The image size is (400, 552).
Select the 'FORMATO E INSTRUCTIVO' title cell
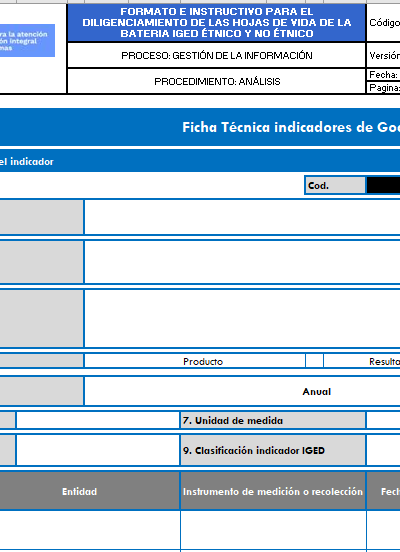click(217, 23)
